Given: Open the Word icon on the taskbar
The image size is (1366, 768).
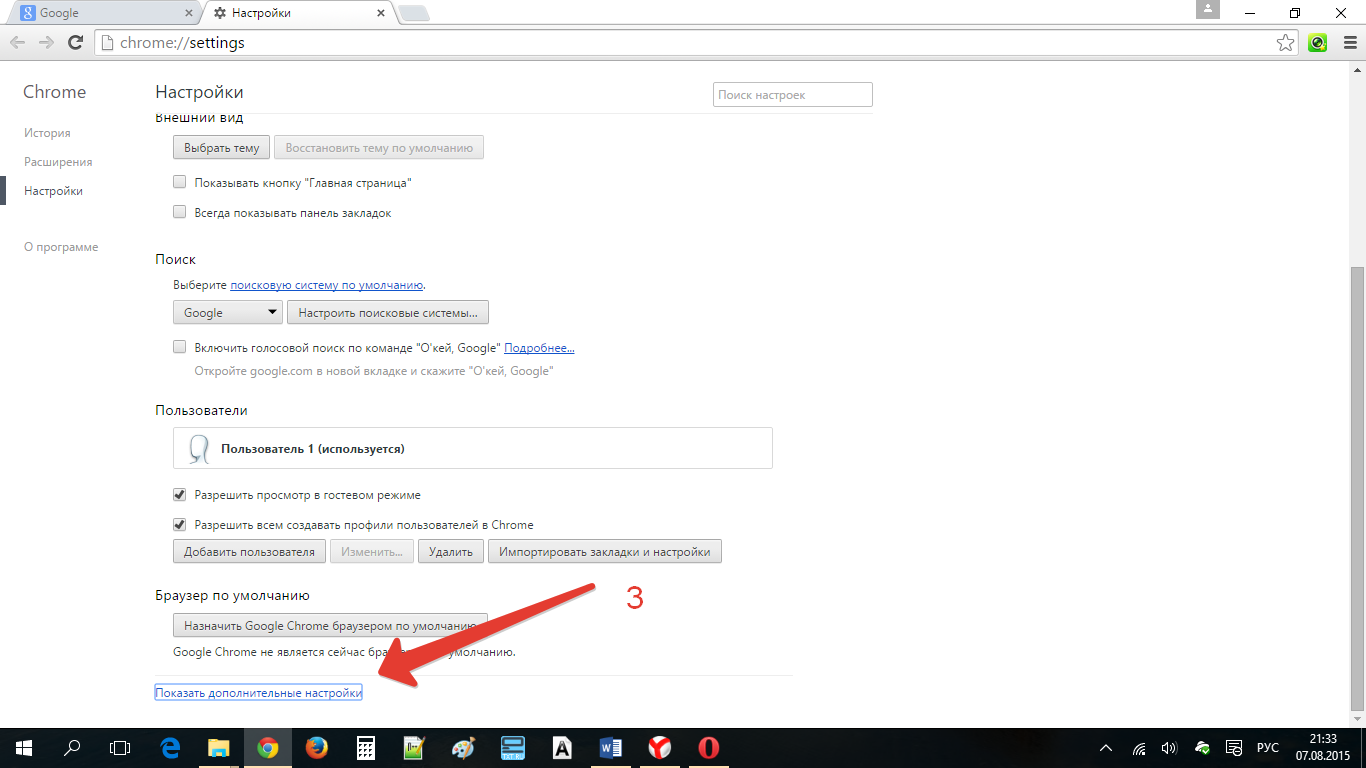Looking at the screenshot, I should point(611,748).
